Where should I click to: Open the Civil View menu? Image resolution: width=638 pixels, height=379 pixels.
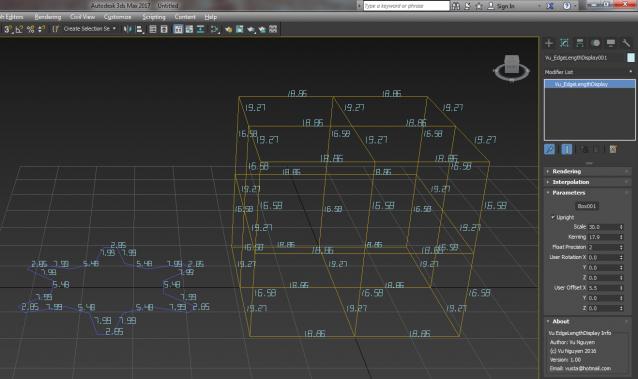82,17
